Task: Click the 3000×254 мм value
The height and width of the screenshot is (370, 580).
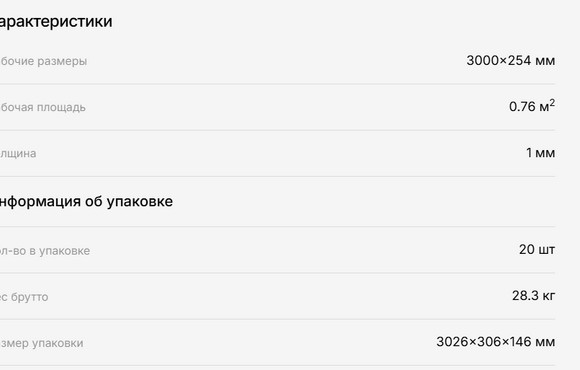Action: click(510, 60)
